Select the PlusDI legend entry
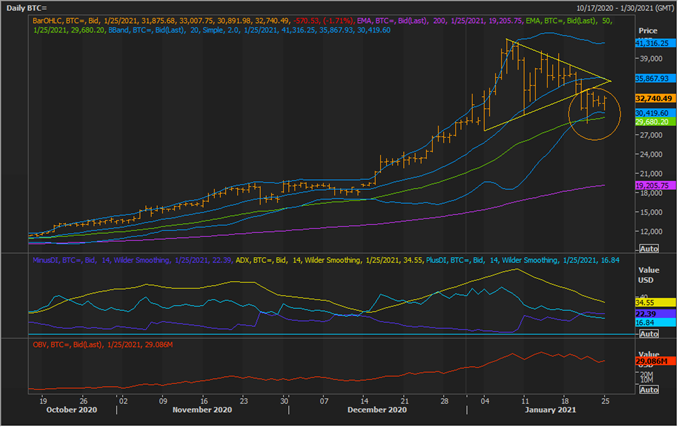This screenshot has width=678, height=427. pyautogui.click(x=523, y=260)
